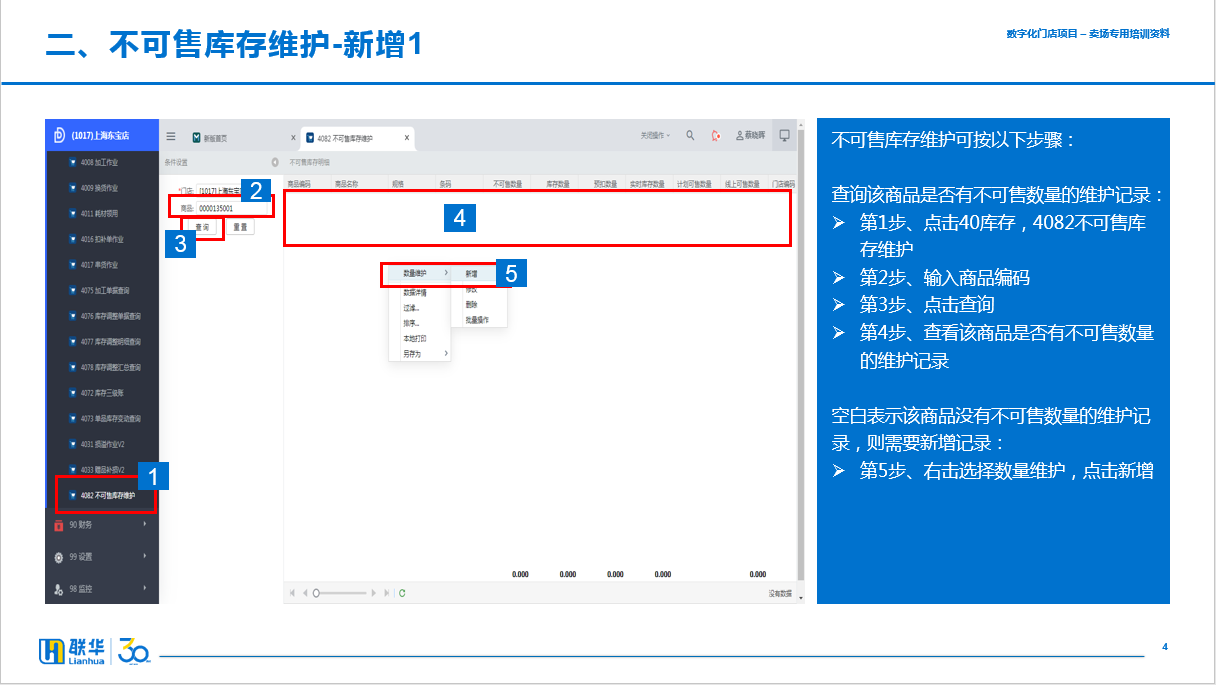This screenshot has width=1216, height=685.
Task: Open 4082 不可售库存维护 in the sidebar
Action: 108,495
